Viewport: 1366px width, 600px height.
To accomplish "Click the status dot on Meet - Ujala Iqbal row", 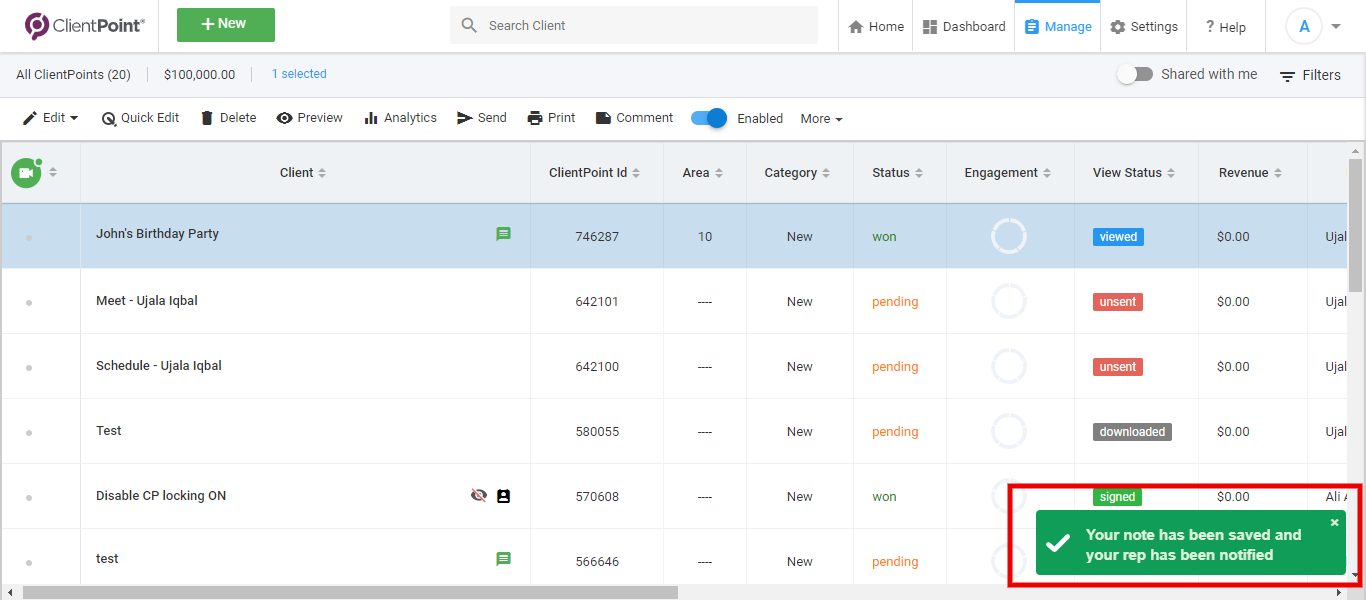I will pos(29,303).
